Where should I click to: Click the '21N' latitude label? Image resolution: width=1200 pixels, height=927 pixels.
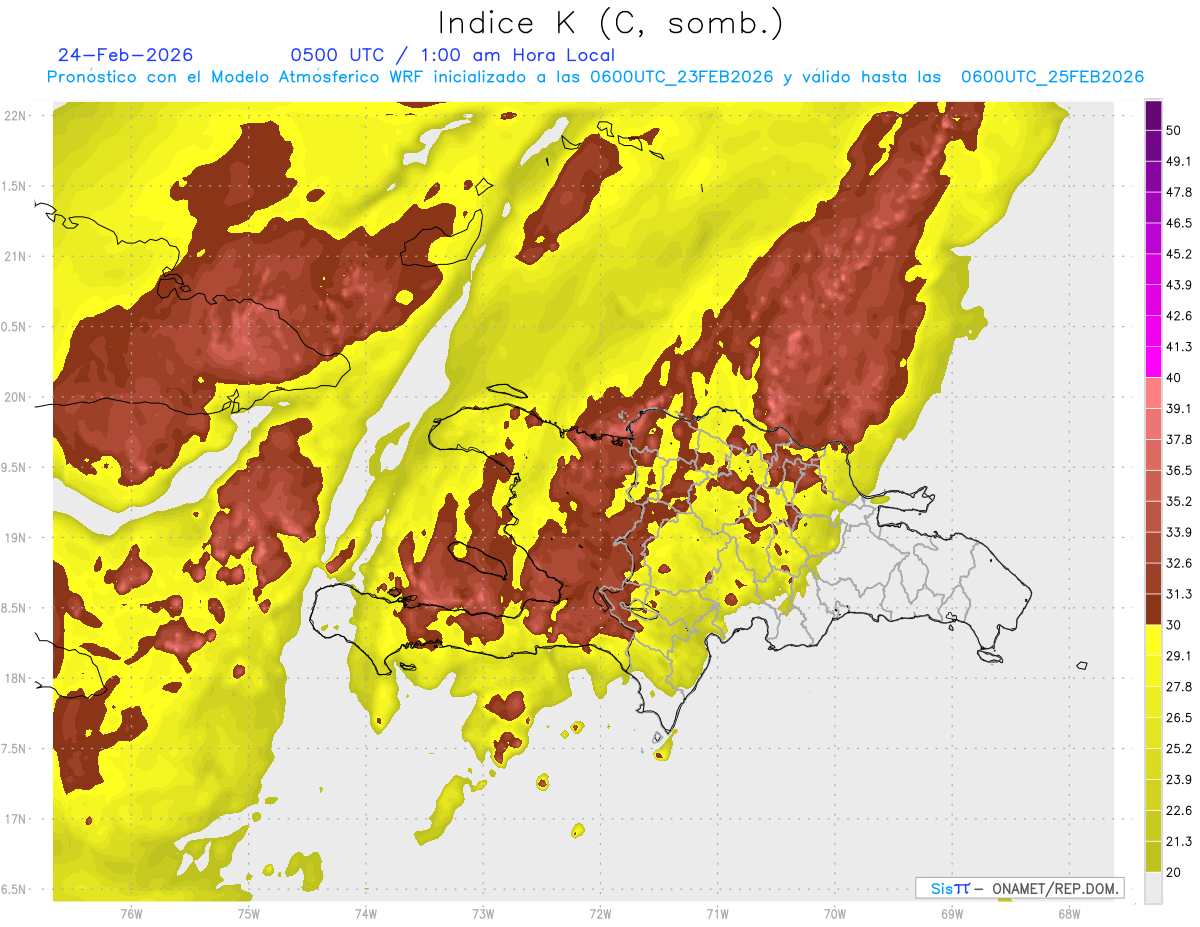pos(16,256)
